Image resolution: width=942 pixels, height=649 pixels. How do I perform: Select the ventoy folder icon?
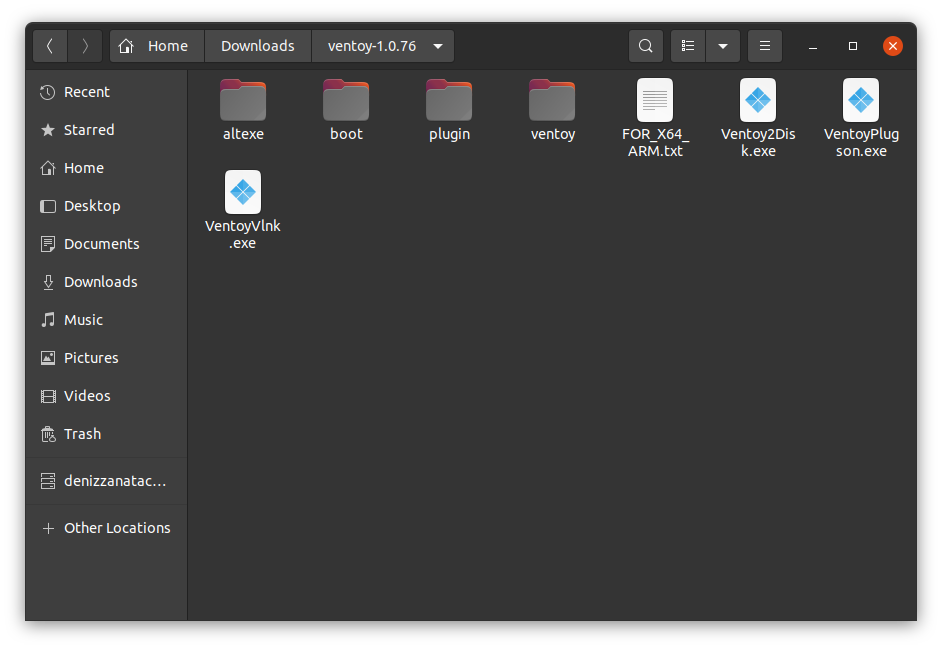pyautogui.click(x=552, y=100)
